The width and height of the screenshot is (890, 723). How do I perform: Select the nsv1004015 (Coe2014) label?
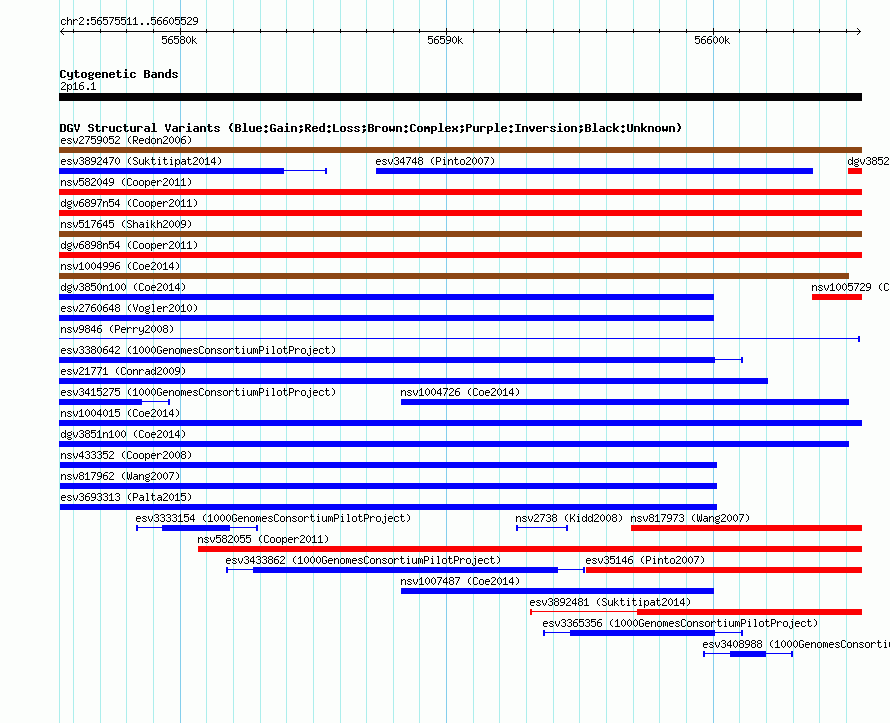tap(120, 413)
